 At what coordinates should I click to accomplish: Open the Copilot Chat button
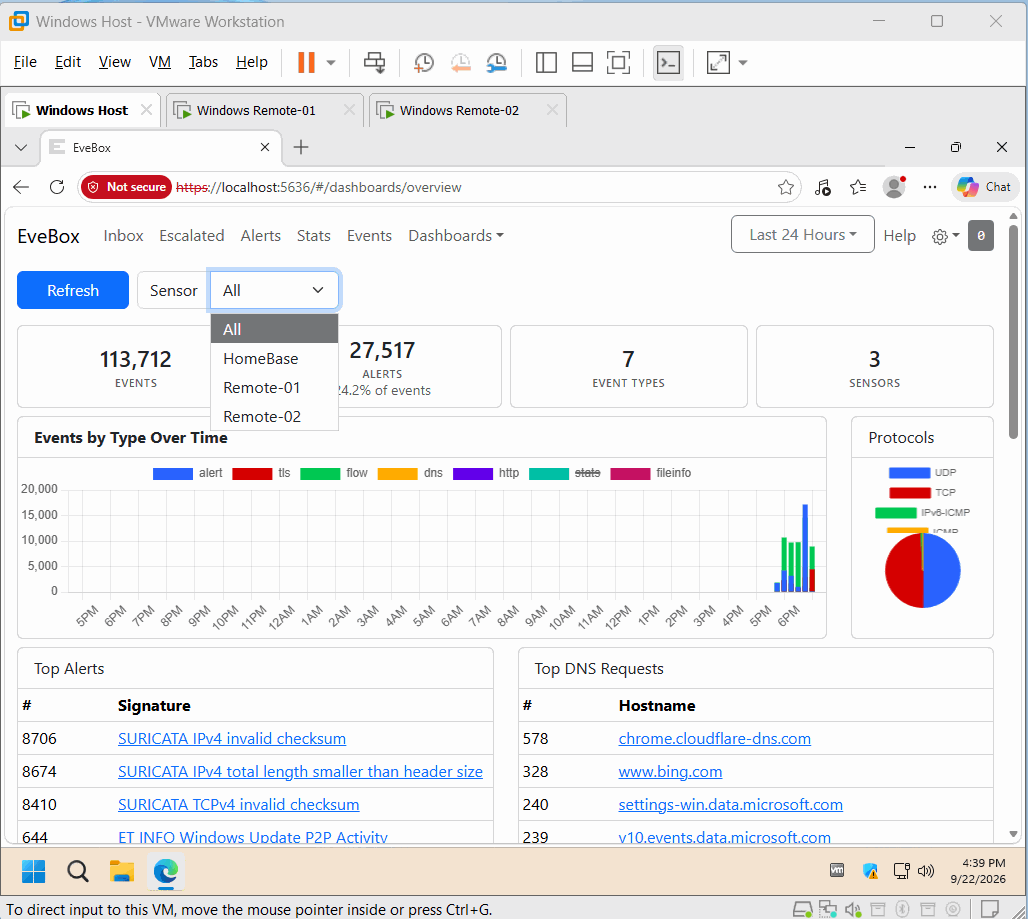coord(984,187)
